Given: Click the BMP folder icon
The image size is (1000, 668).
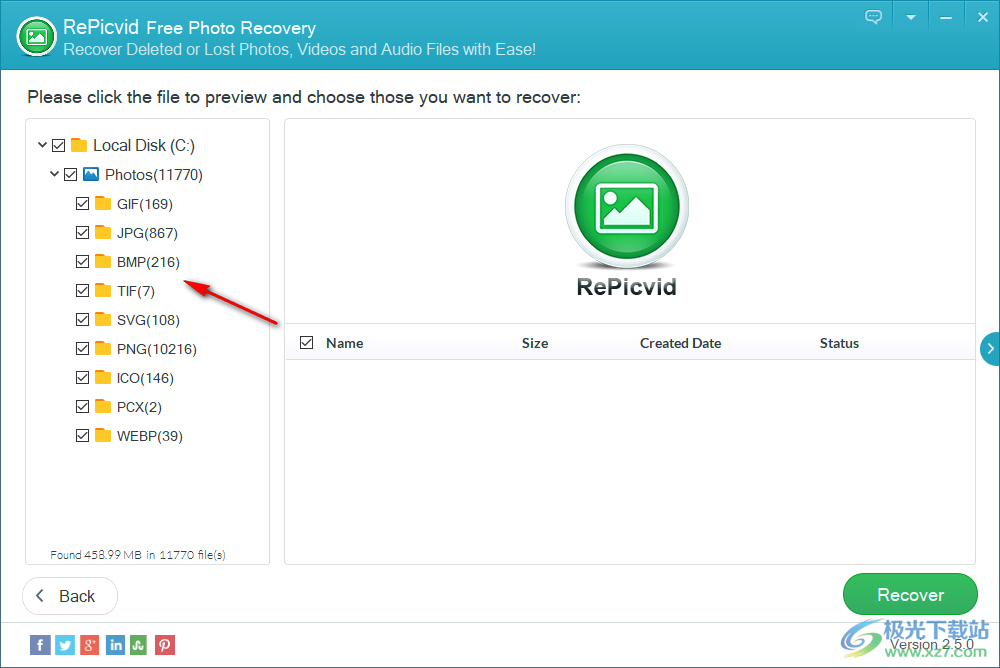Looking at the screenshot, I should tap(103, 261).
